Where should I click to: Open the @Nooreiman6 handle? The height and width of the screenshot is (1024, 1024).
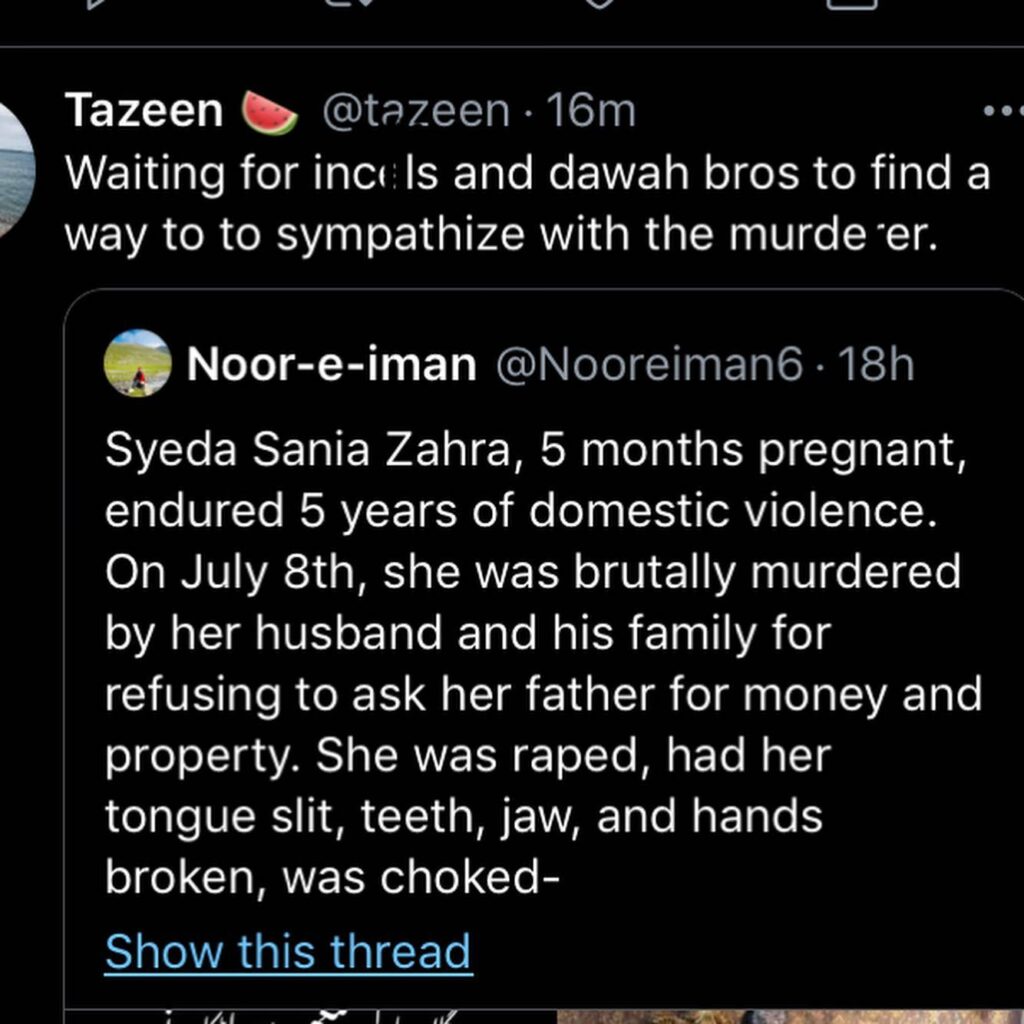click(x=649, y=364)
